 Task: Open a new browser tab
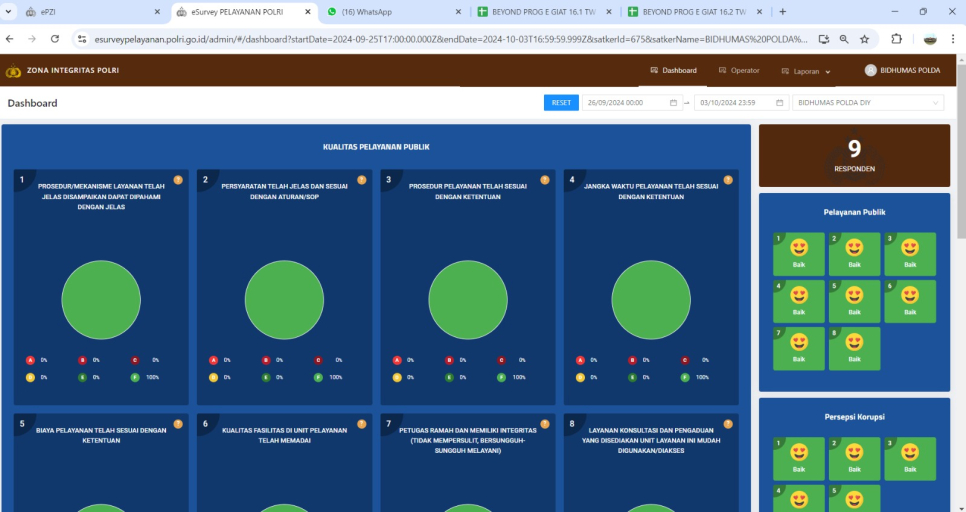pyautogui.click(x=782, y=12)
